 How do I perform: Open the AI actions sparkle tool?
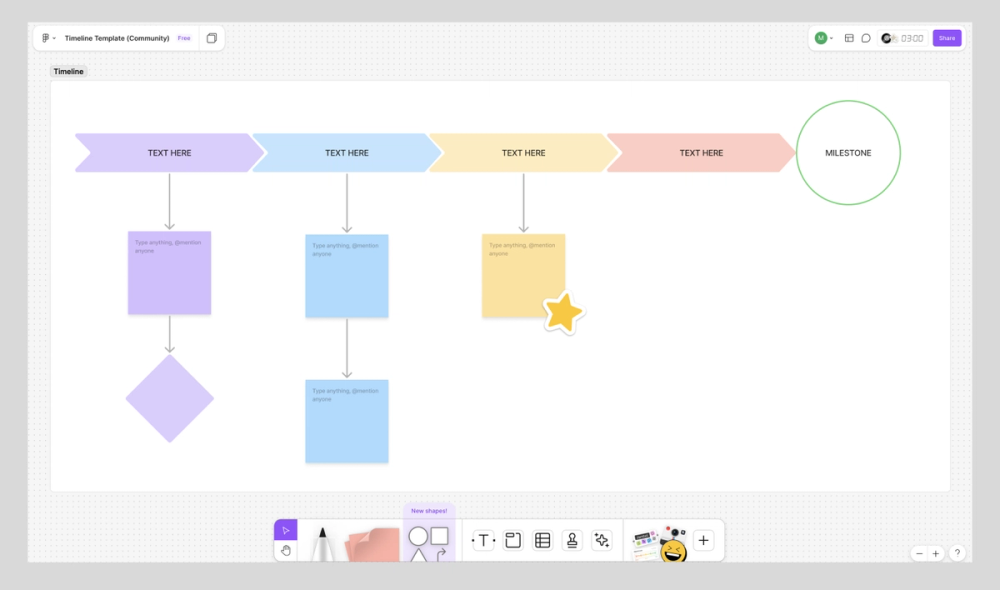[602, 539]
